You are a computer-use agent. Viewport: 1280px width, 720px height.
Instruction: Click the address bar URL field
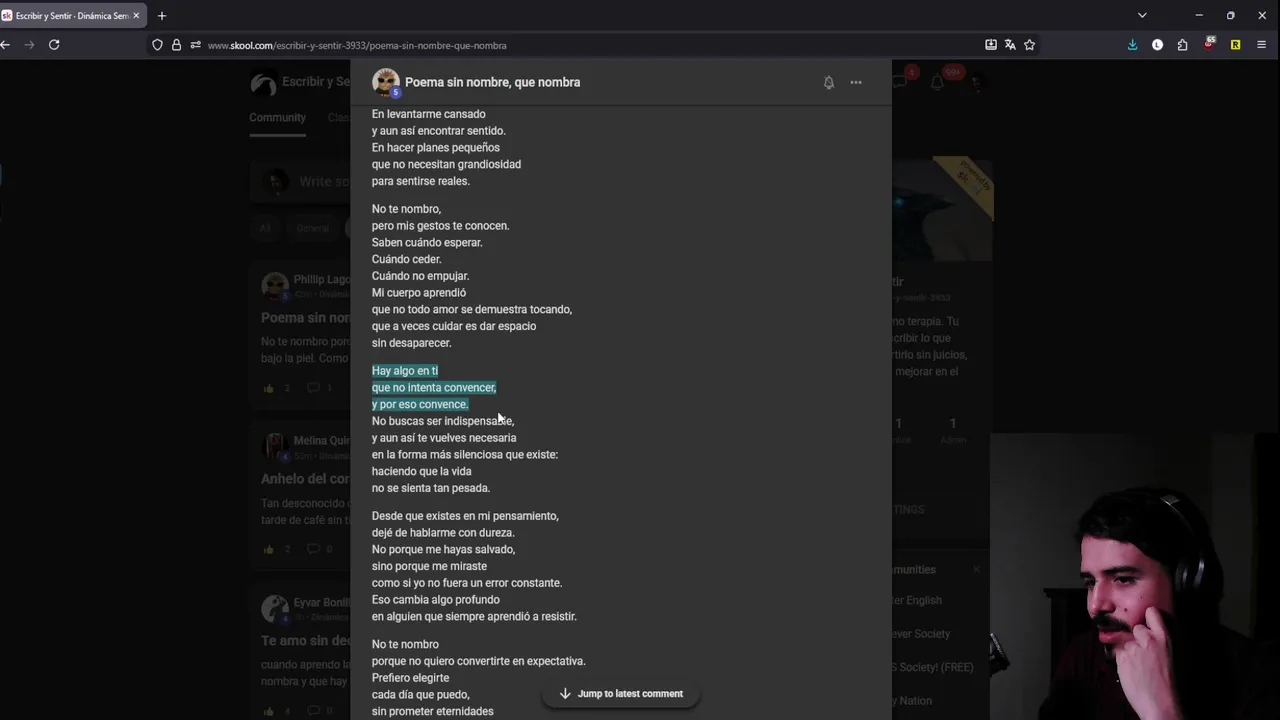500,45
